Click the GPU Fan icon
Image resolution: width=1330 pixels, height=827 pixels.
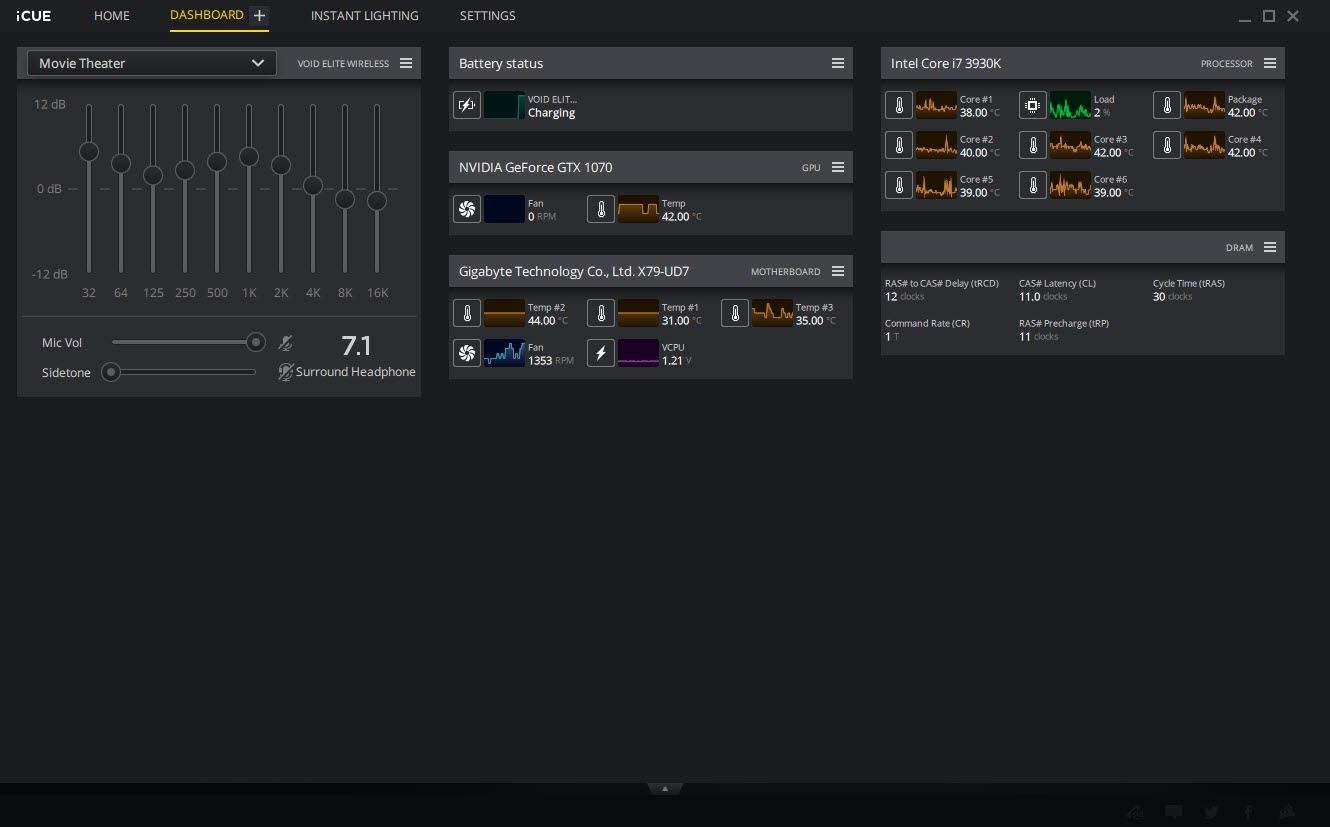tap(466, 209)
